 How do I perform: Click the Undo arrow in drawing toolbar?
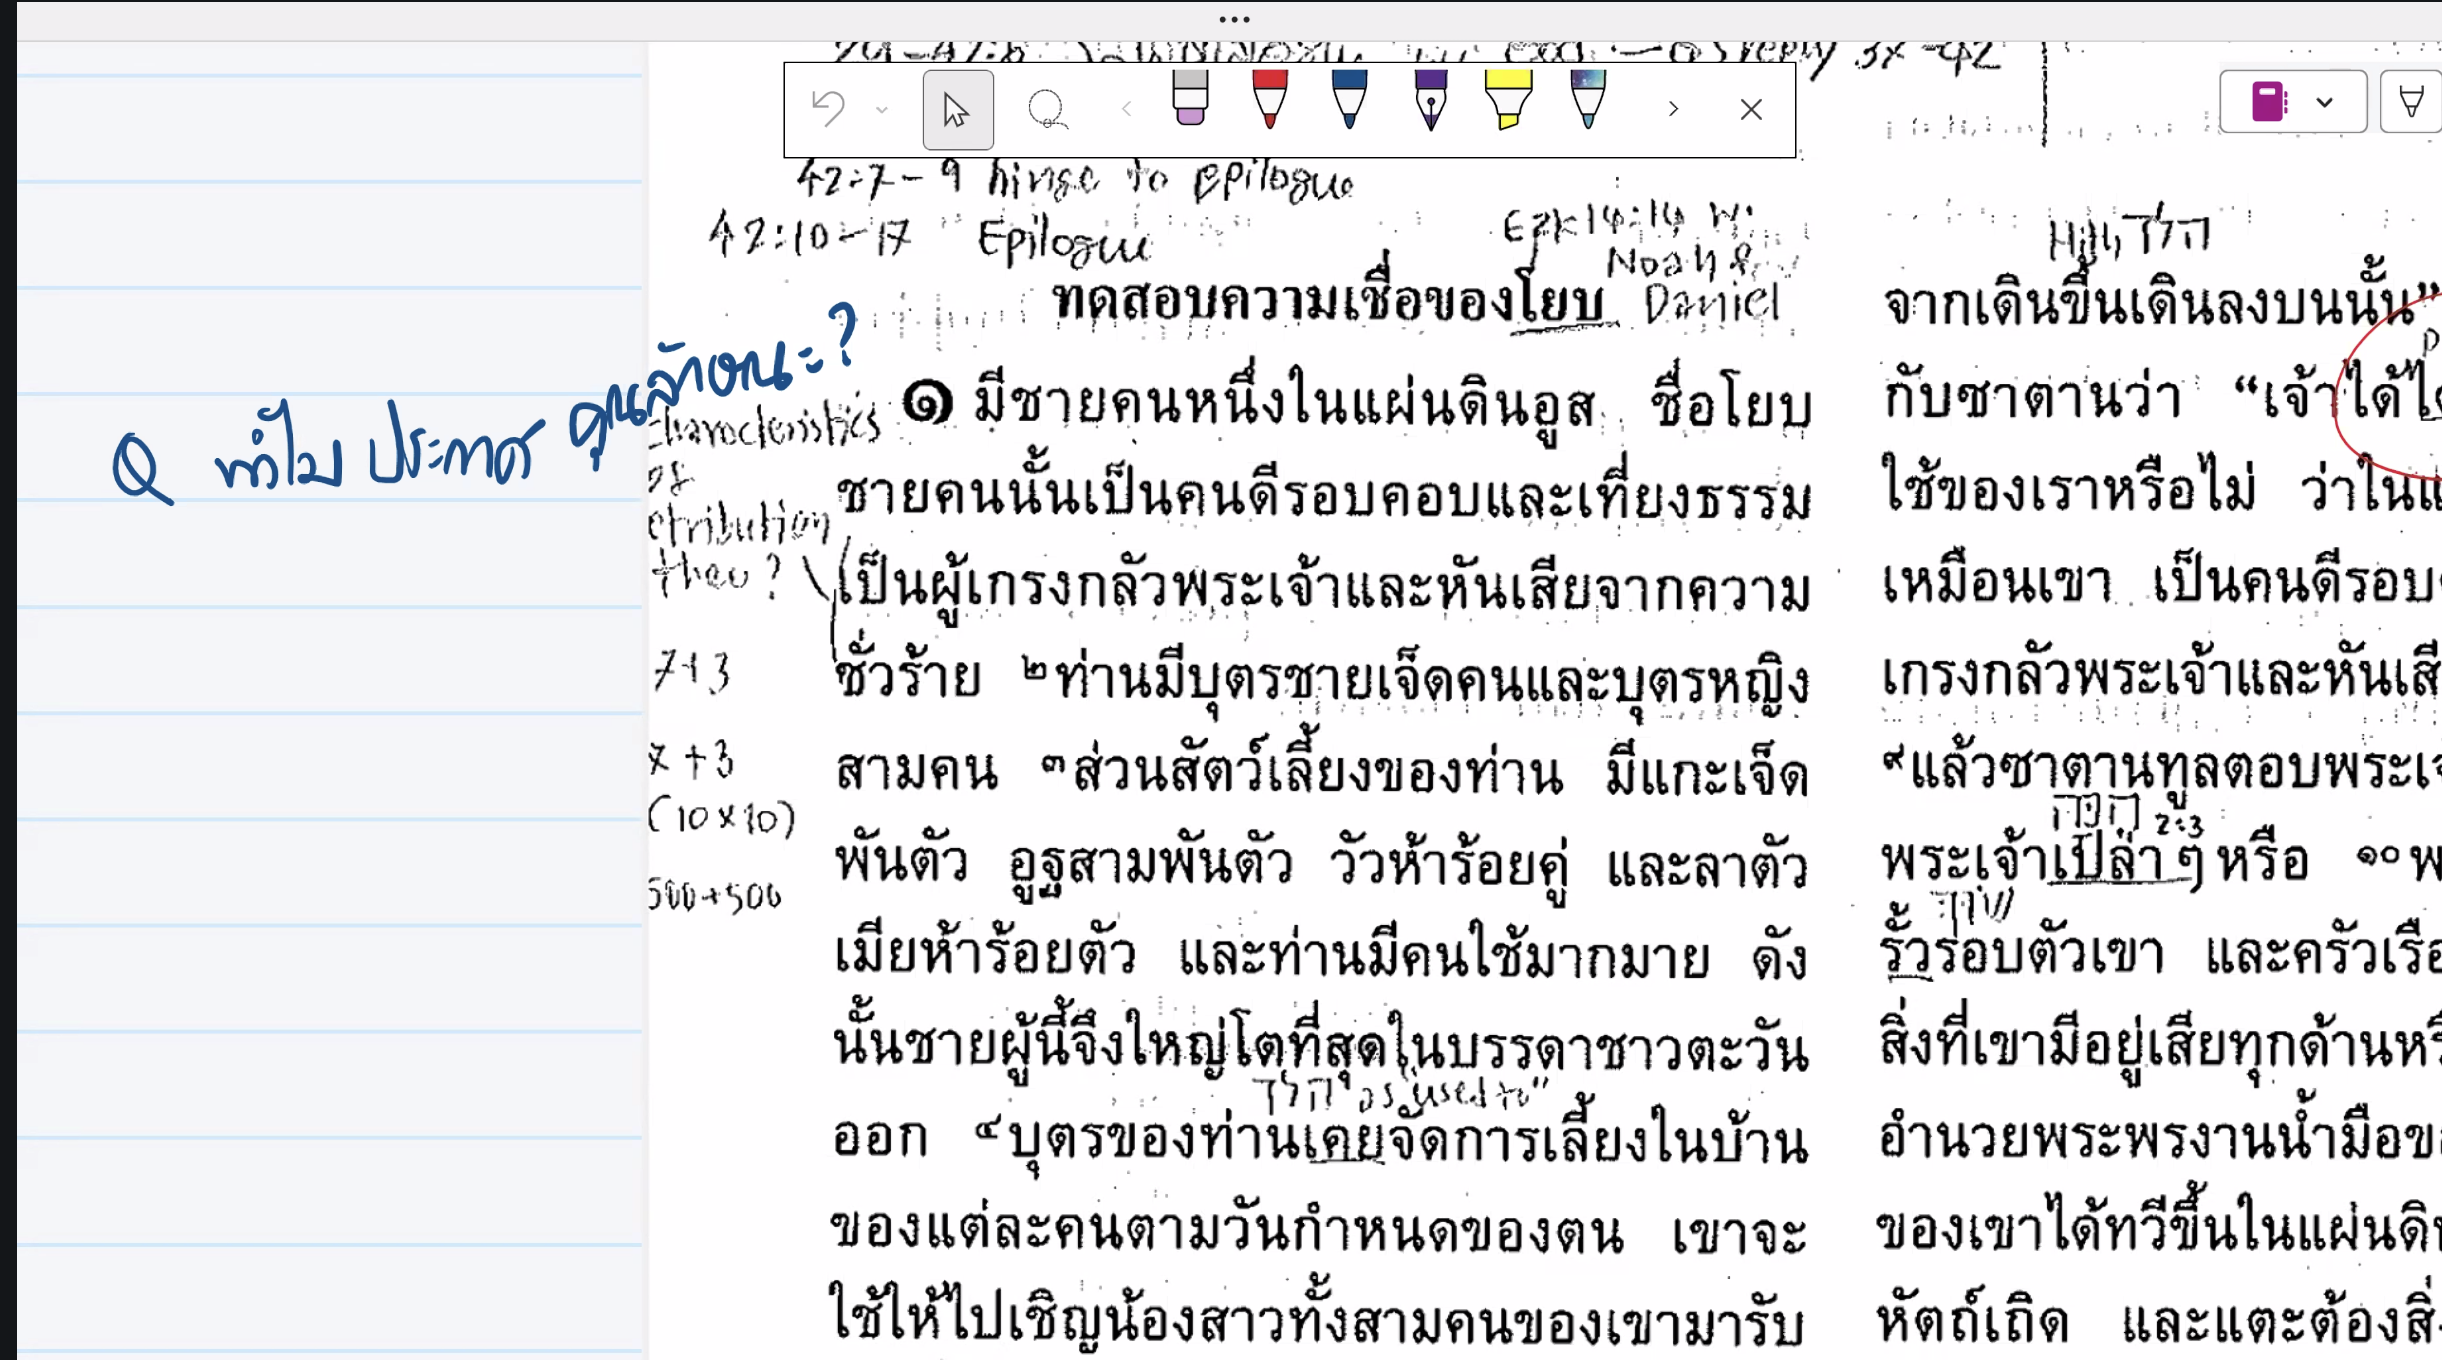point(828,108)
